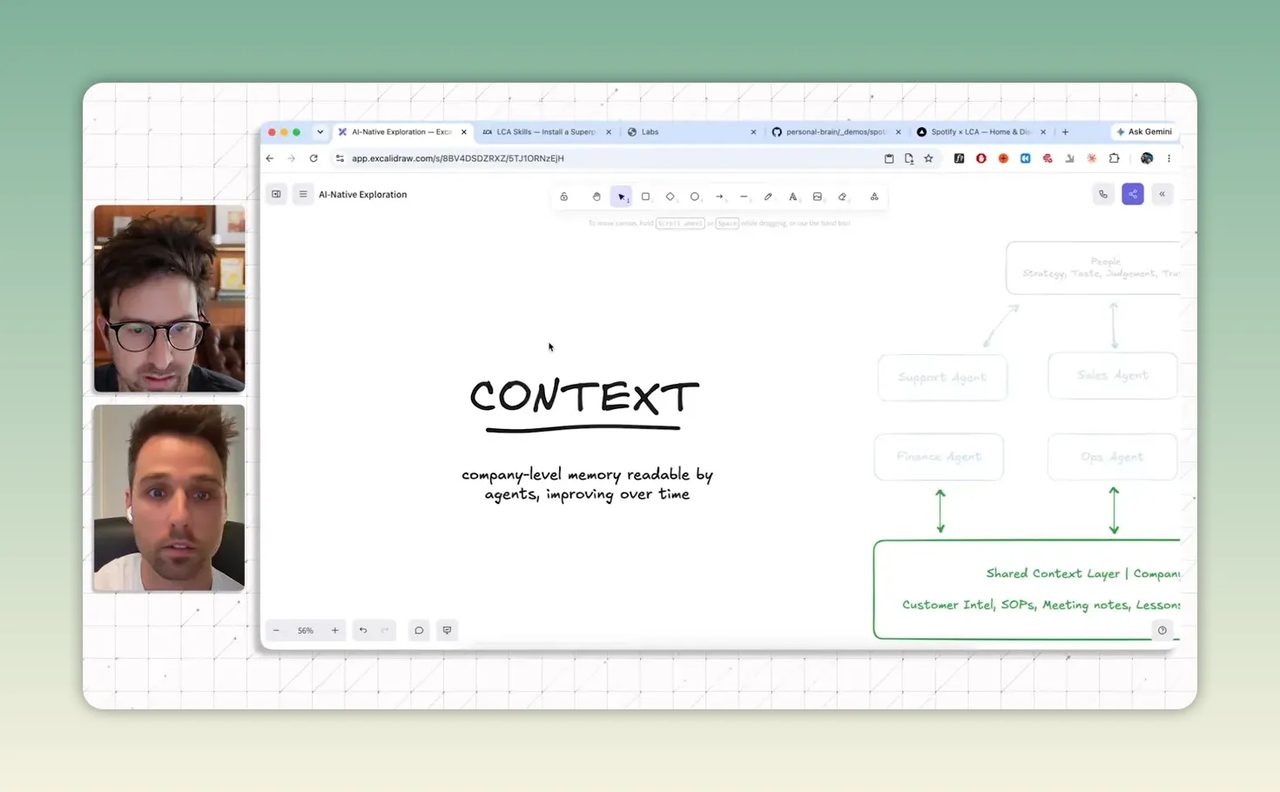Reset zoom by clicking 56%
The width and height of the screenshot is (1280, 792).
[305, 630]
